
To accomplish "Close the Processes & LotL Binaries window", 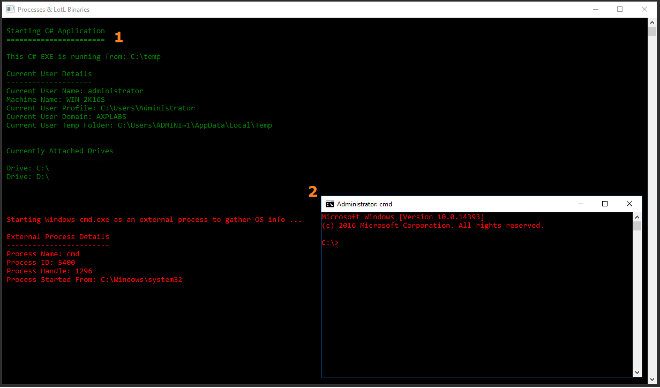I will point(644,9).
